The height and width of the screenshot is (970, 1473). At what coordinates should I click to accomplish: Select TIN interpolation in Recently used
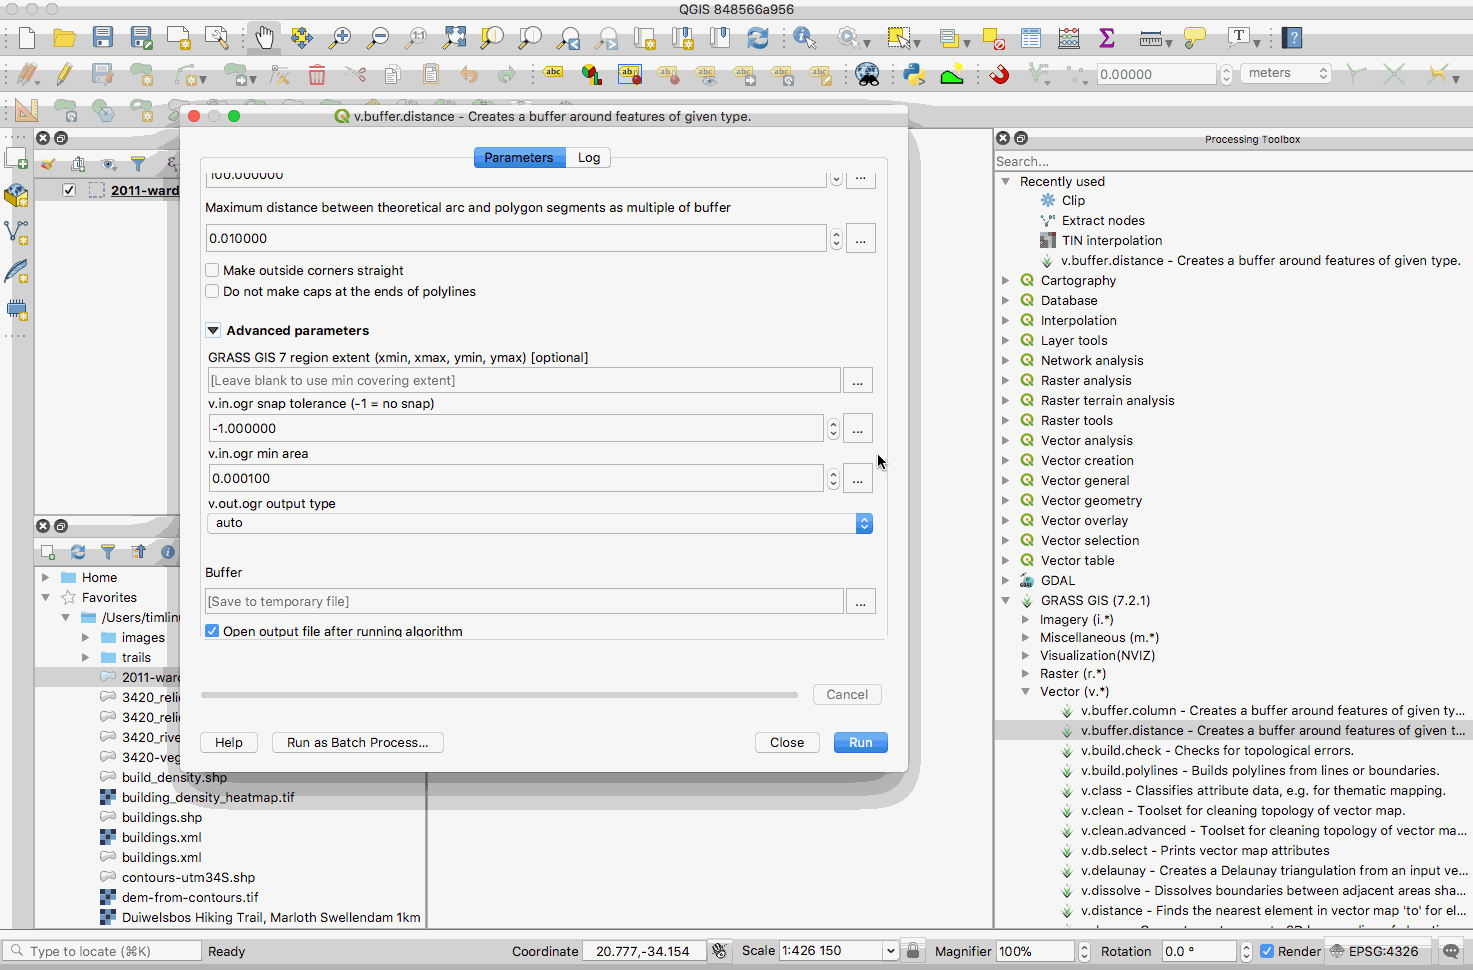(x=1111, y=240)
